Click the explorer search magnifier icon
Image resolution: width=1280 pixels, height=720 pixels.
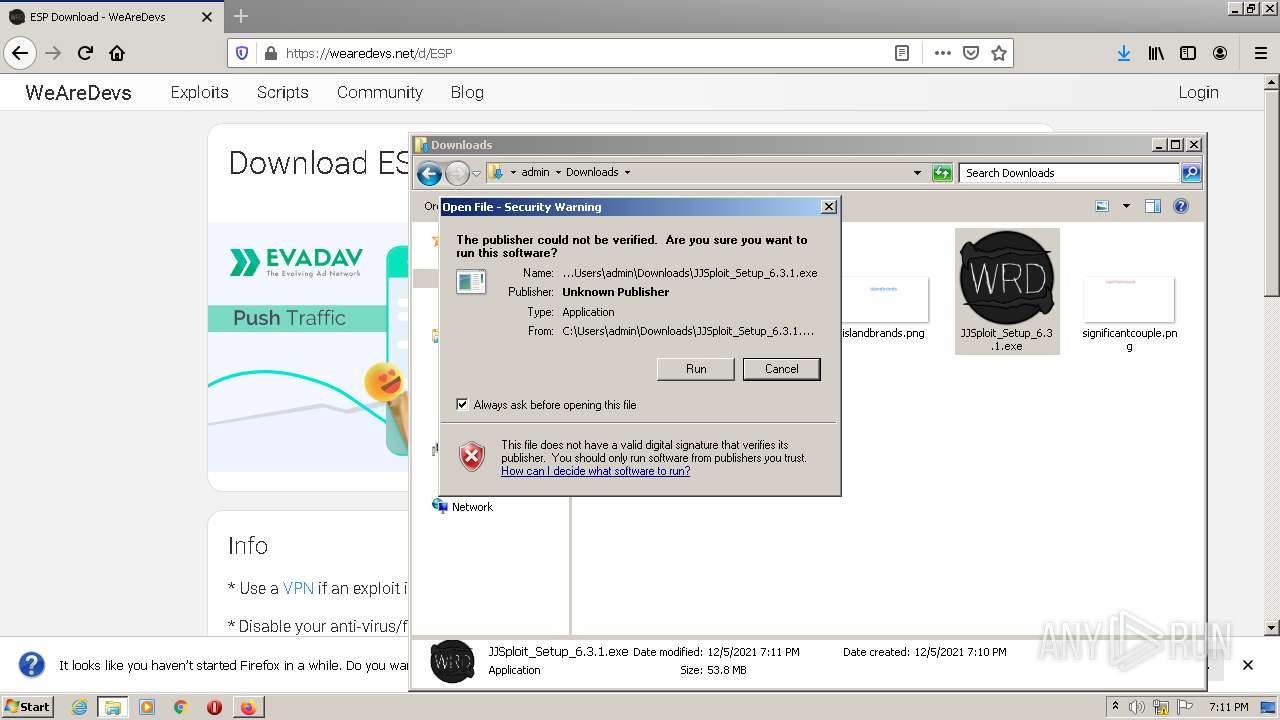click(1190, 173)
